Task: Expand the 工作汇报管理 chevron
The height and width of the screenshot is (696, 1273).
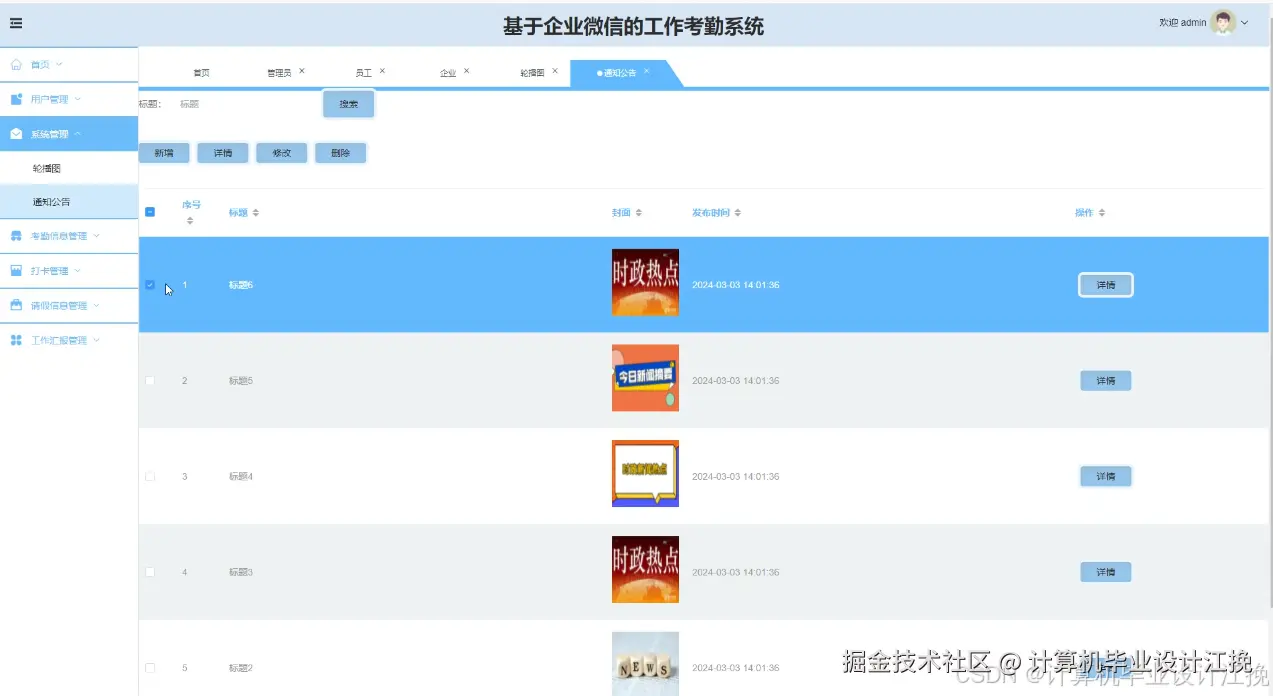Action: click(x=97, y=340)
